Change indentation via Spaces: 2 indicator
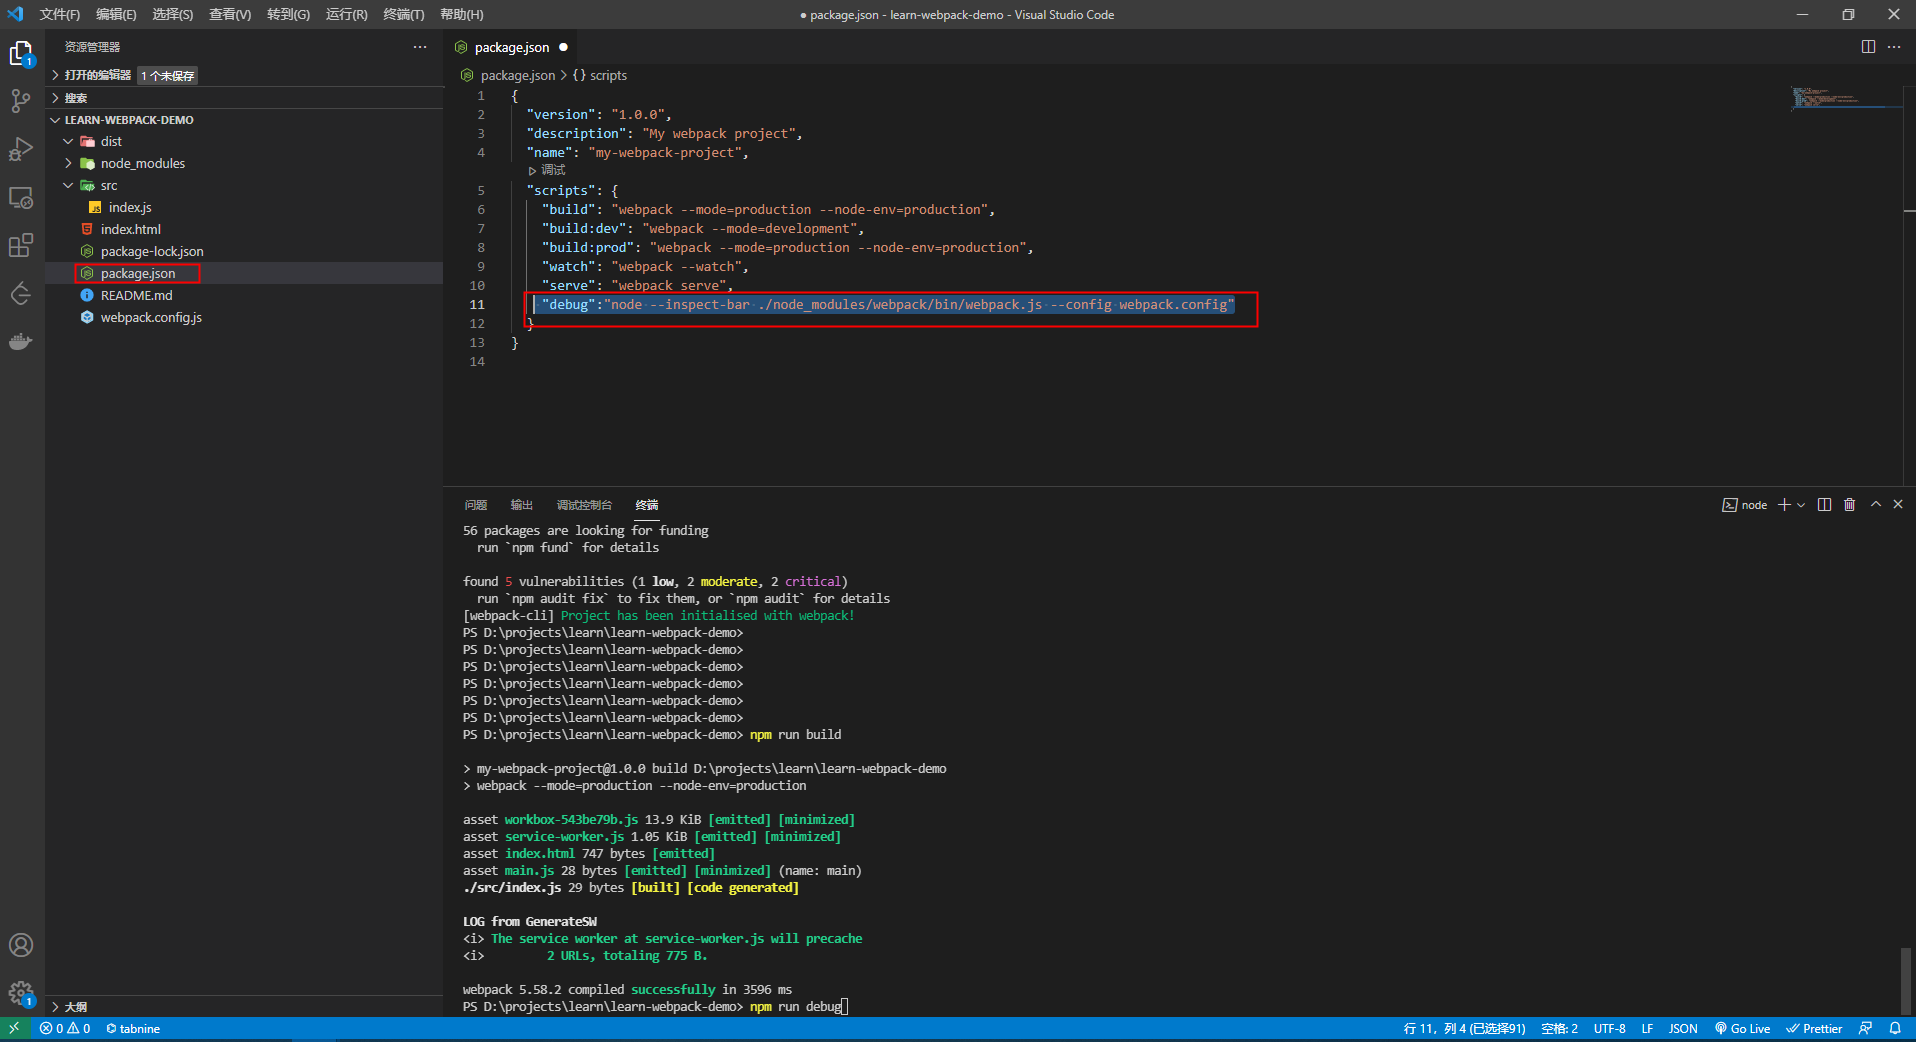Viewport: 1916px width, 1042px height. tap(1559, 1028)
